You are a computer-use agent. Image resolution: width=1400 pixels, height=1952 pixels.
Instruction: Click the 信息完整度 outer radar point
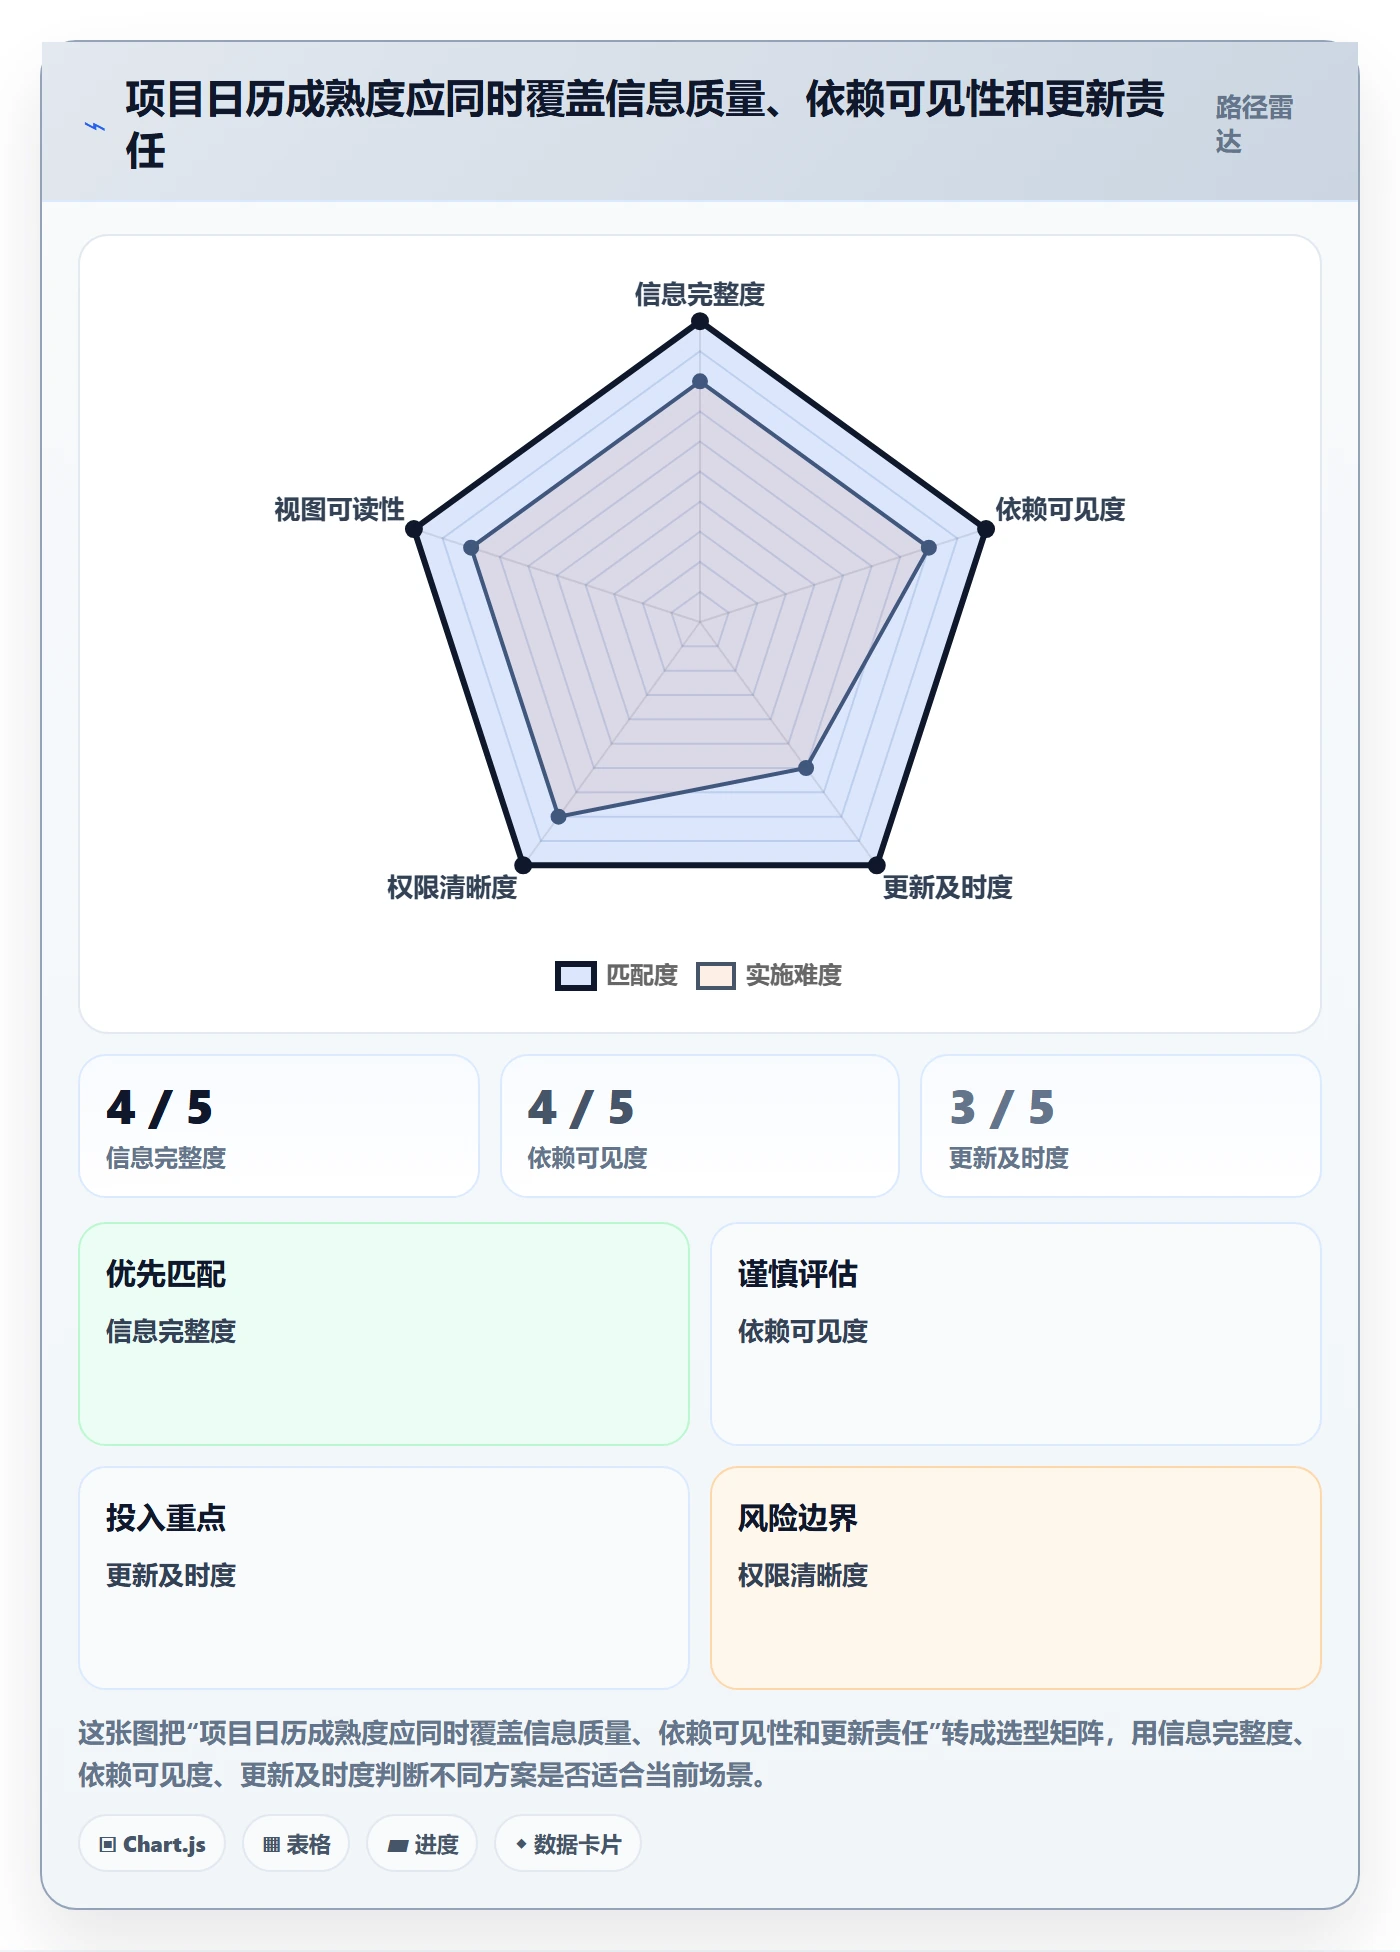[700, 321]
